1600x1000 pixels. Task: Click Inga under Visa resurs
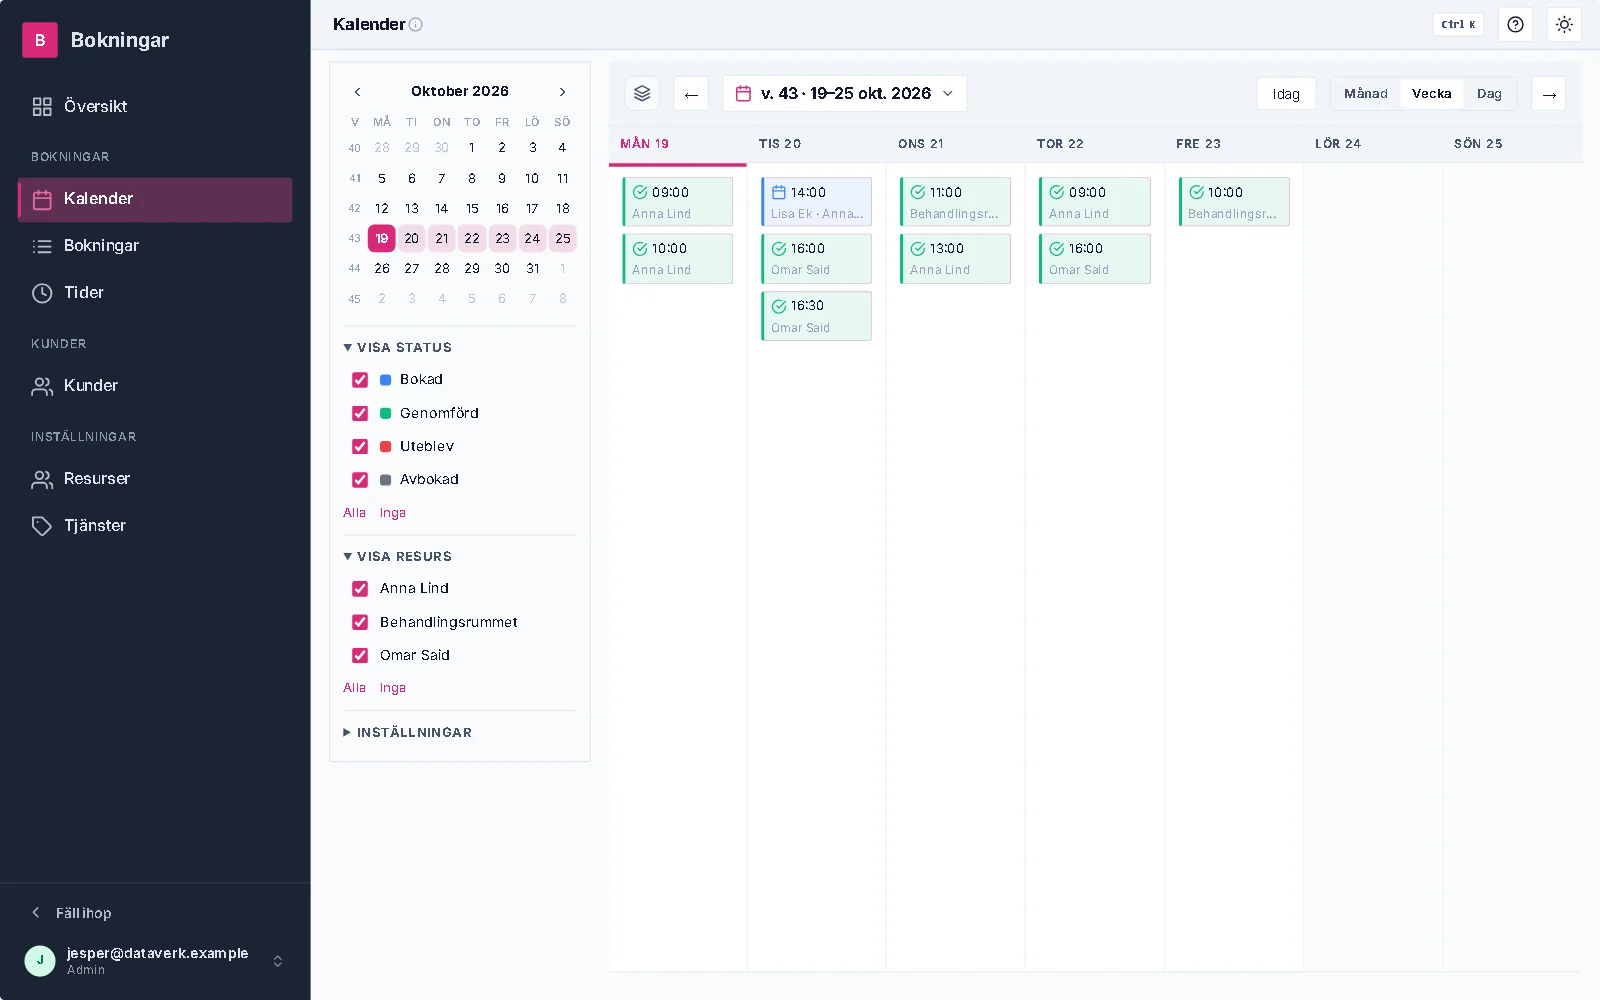(393, 688)
